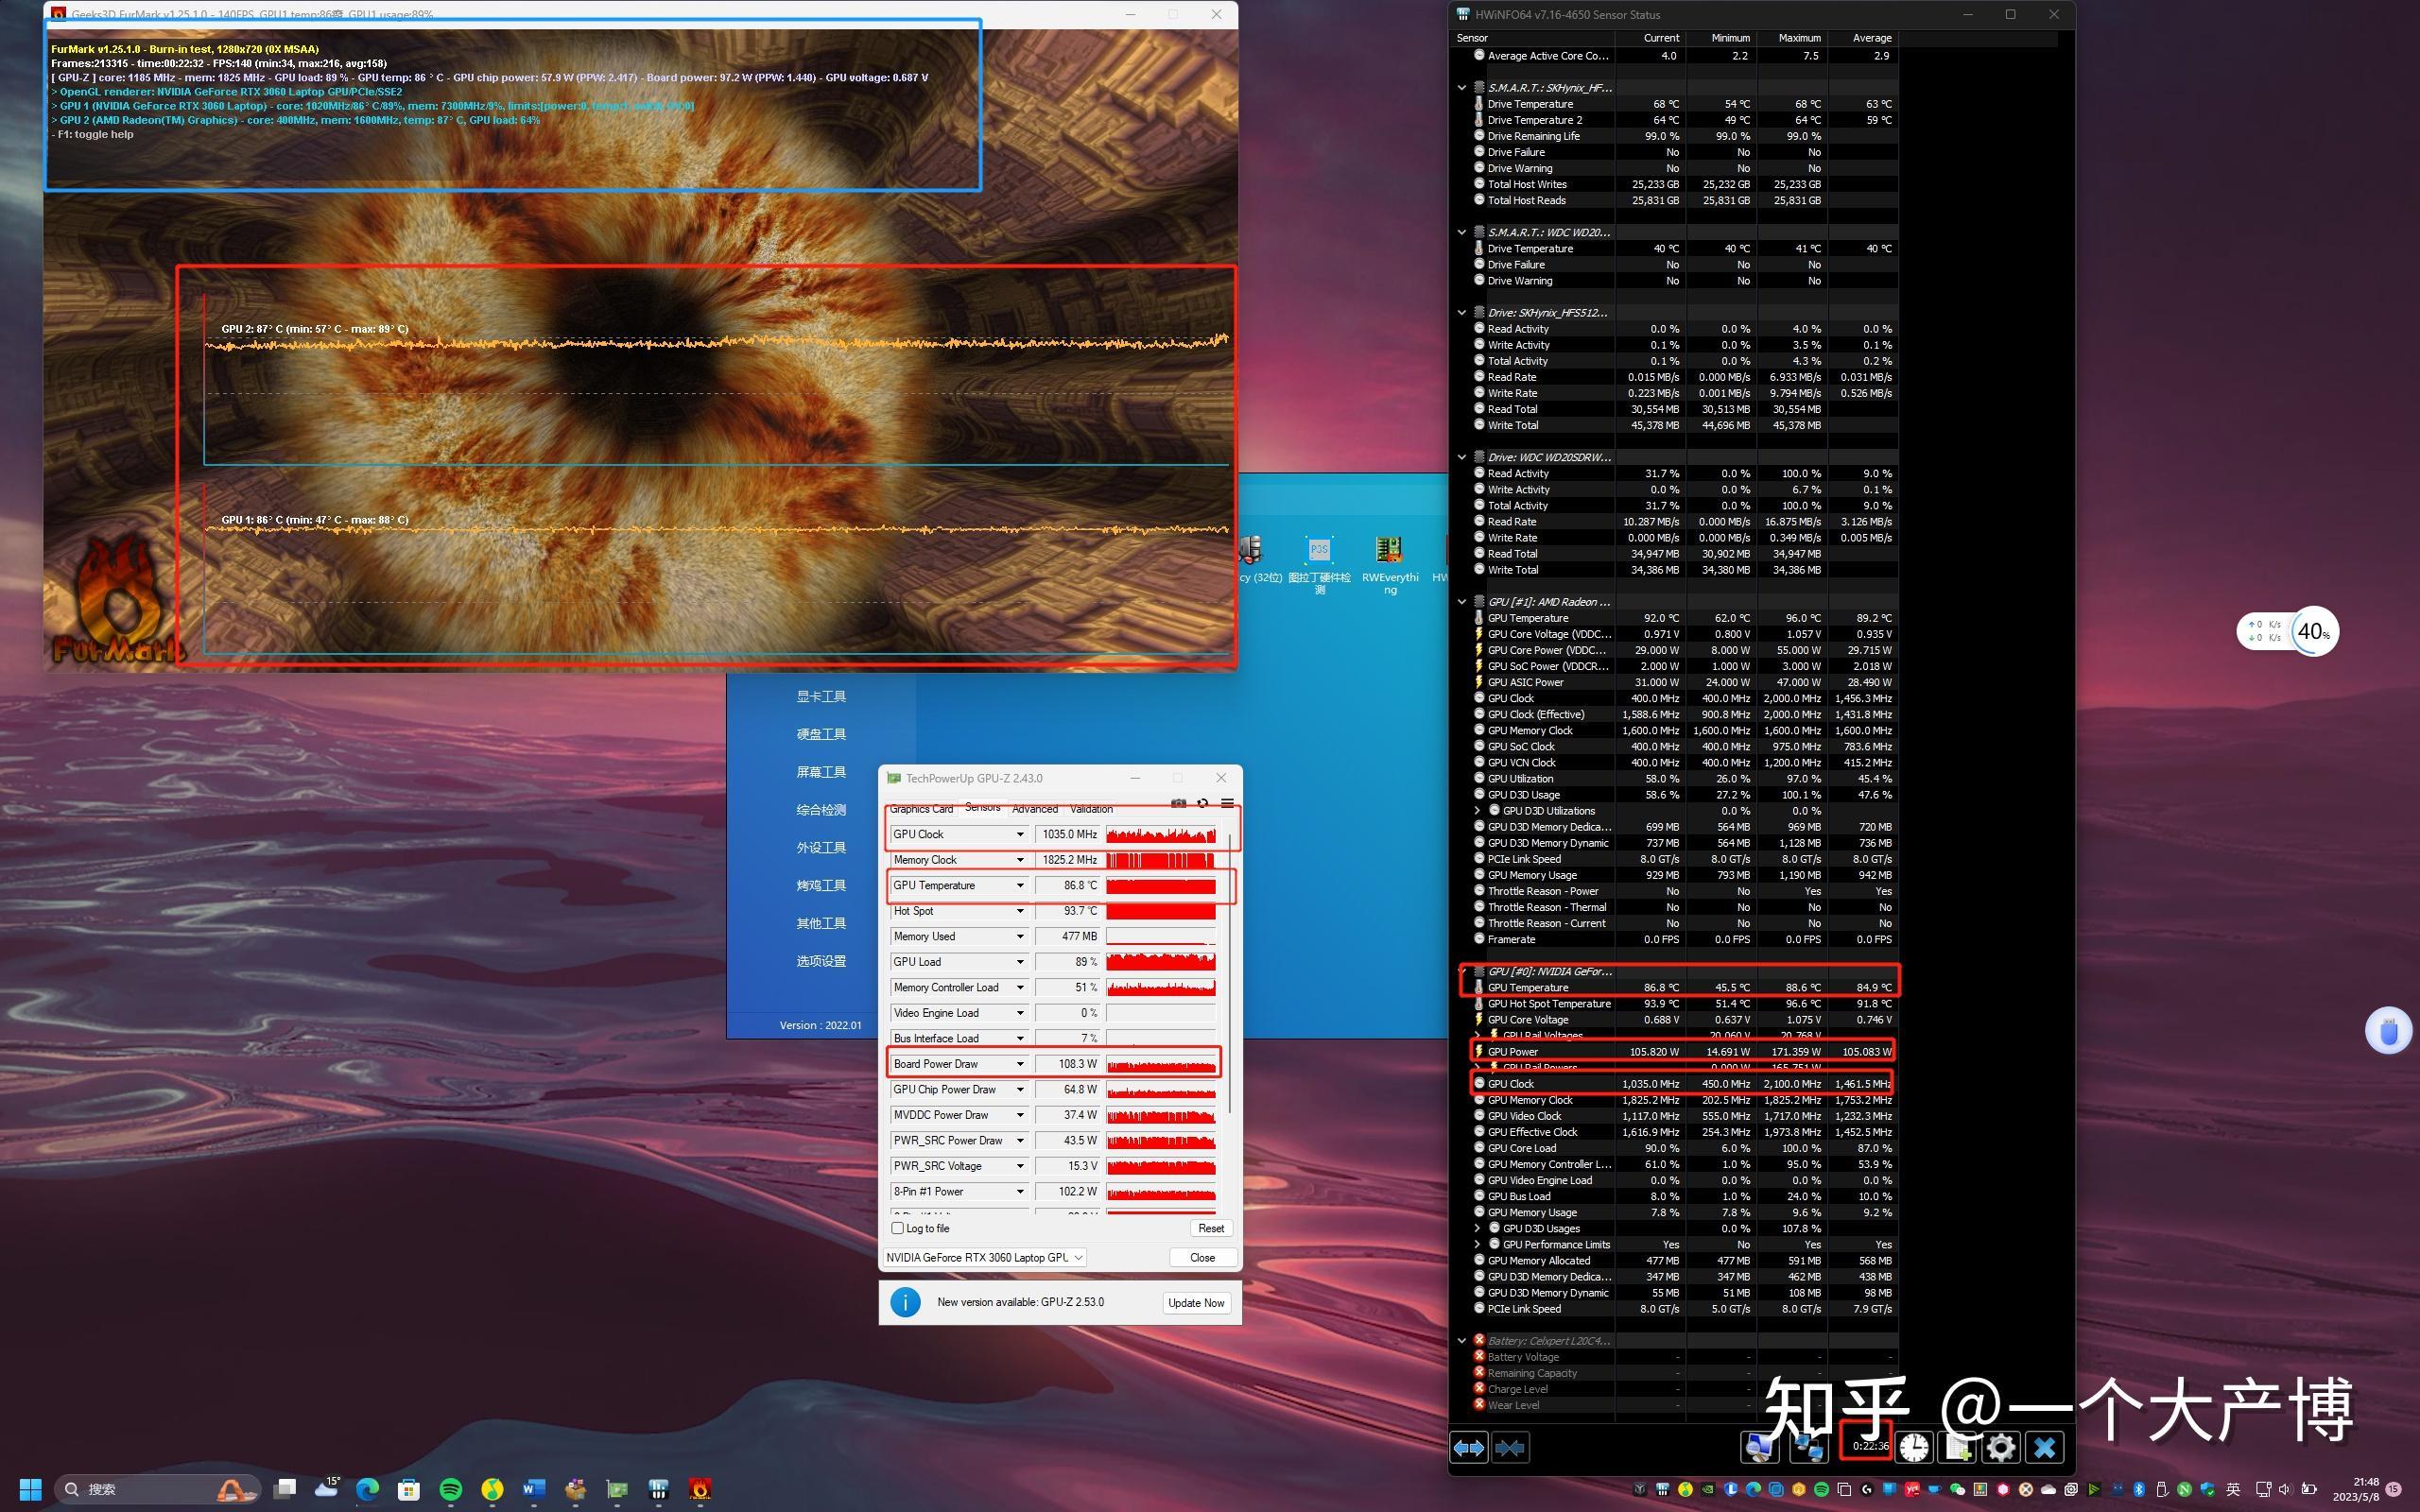This screenshot has width=2420, height=1512.
Task: Click the GPU-Z refresh icon
Action: [x=1202, y=803]
